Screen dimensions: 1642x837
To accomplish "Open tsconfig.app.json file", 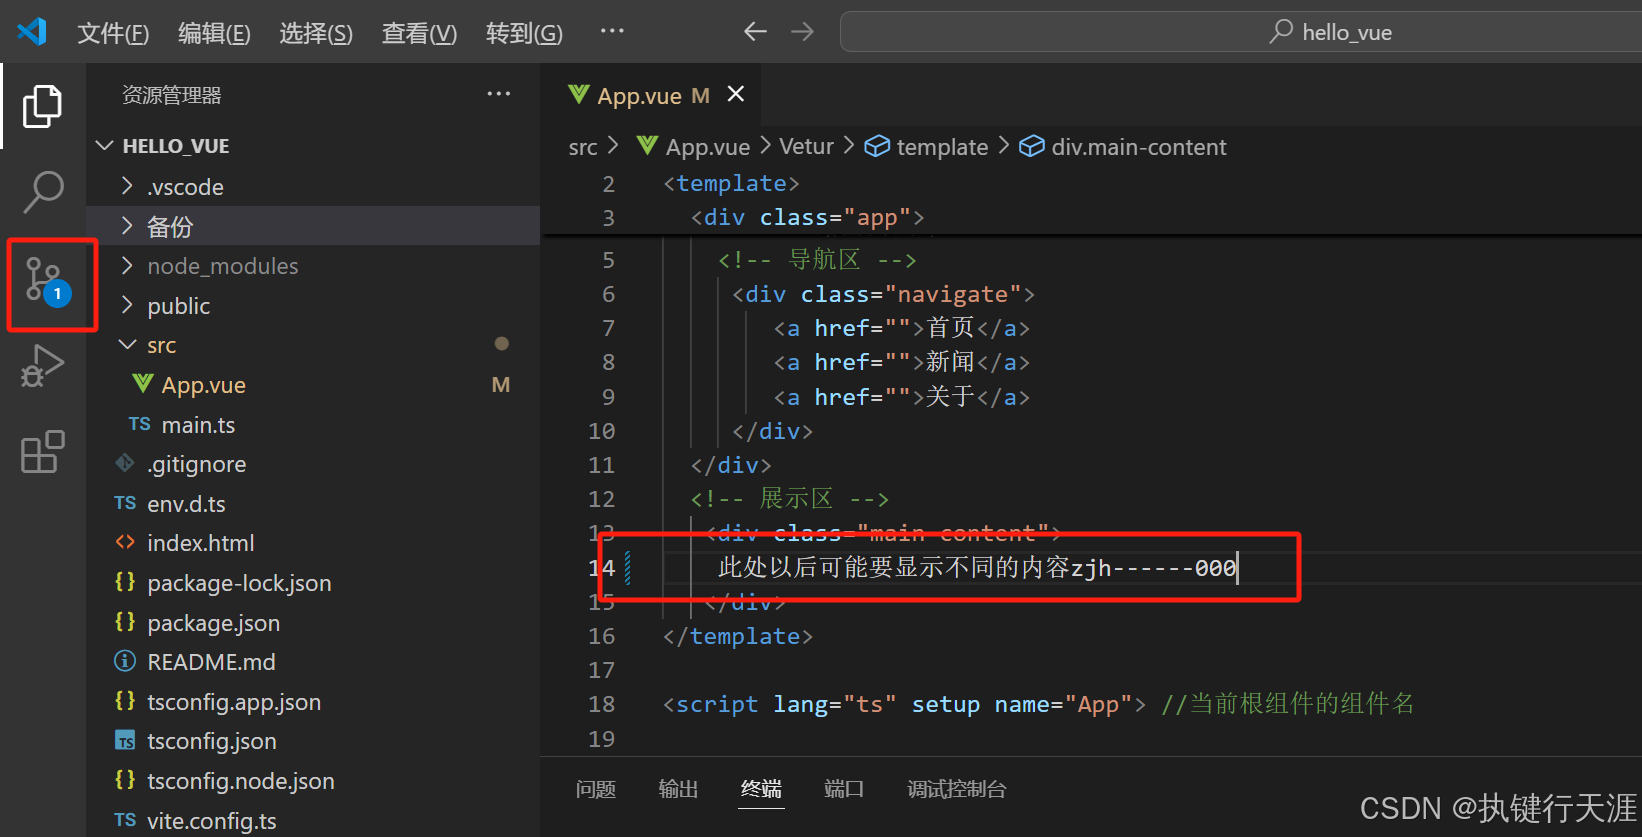I will click(313, 702).
